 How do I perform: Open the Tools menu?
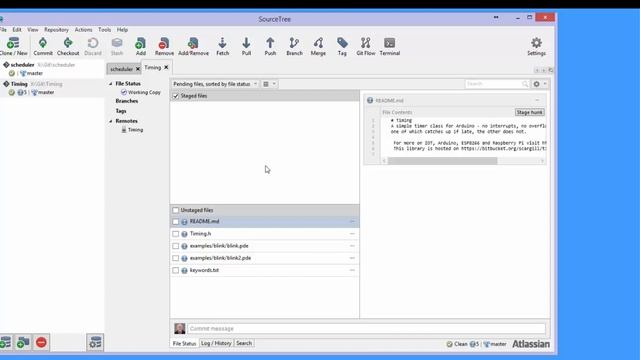pos(104,30)
